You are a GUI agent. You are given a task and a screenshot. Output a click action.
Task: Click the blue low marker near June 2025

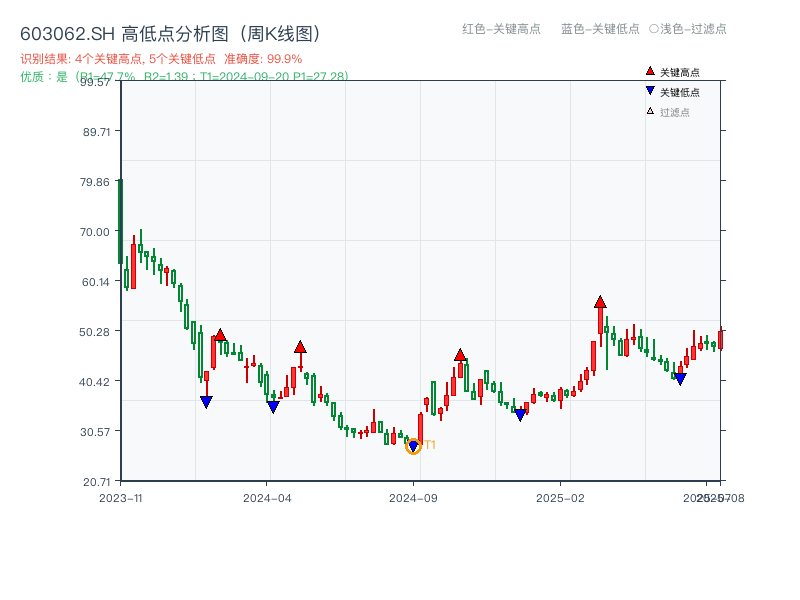click(680, 378)
